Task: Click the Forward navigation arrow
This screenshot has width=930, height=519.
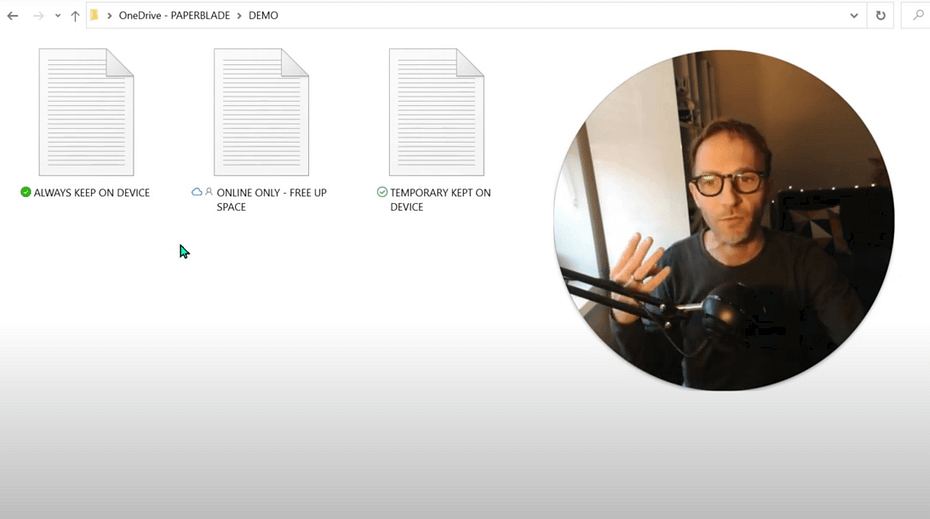Action: (x=38, y=16)
